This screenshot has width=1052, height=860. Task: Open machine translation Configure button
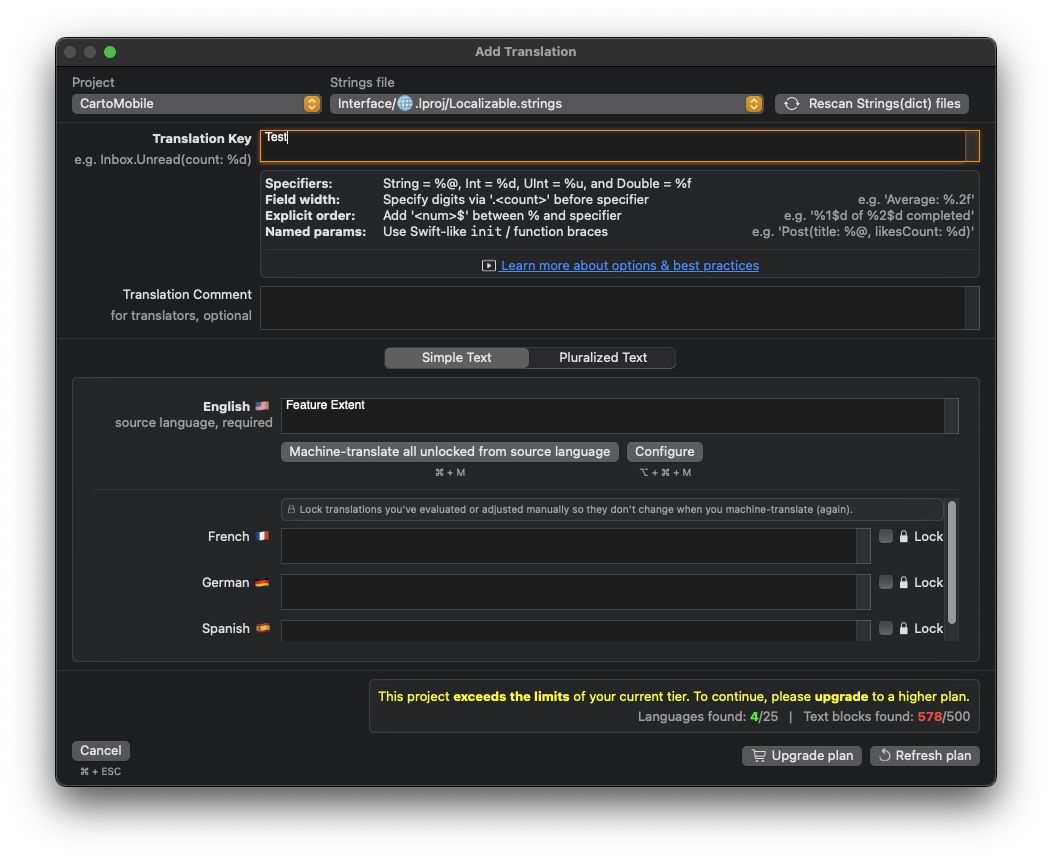[x=664, y=451]
